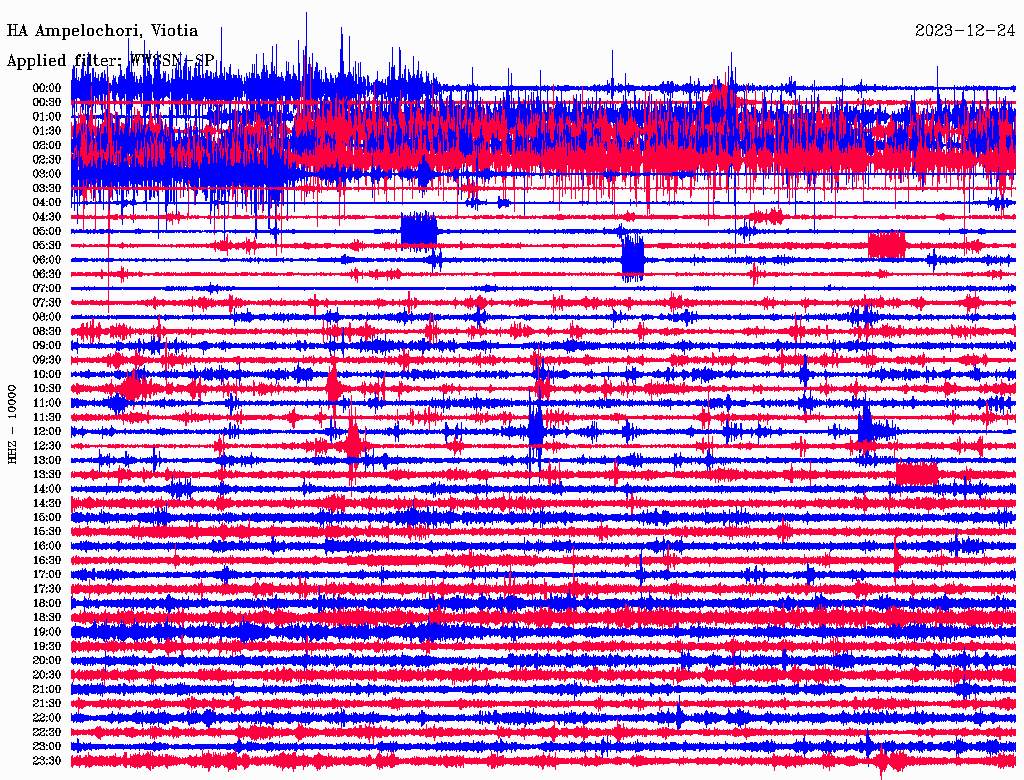Click the station title 'HA Ampelochori, Viotia'
Screen dimensions: 1024x780
click(103, 31)
